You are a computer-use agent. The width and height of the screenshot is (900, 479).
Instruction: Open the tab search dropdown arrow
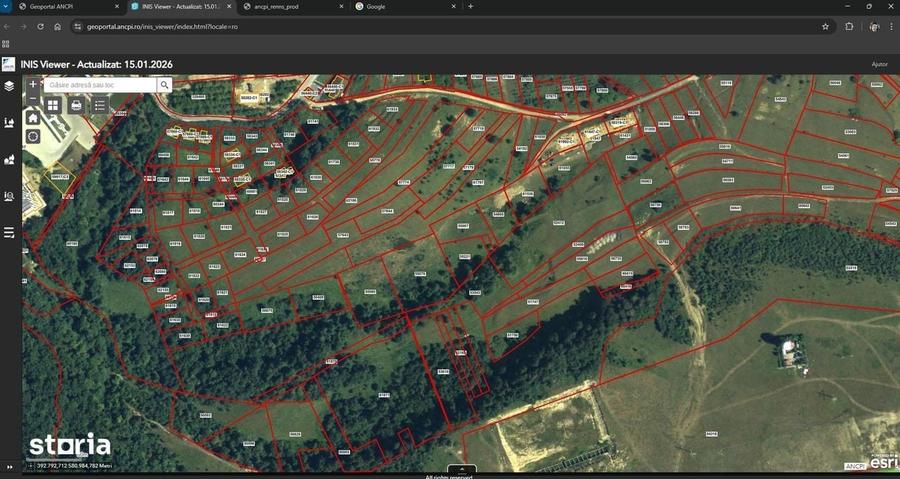pos(5,6)
